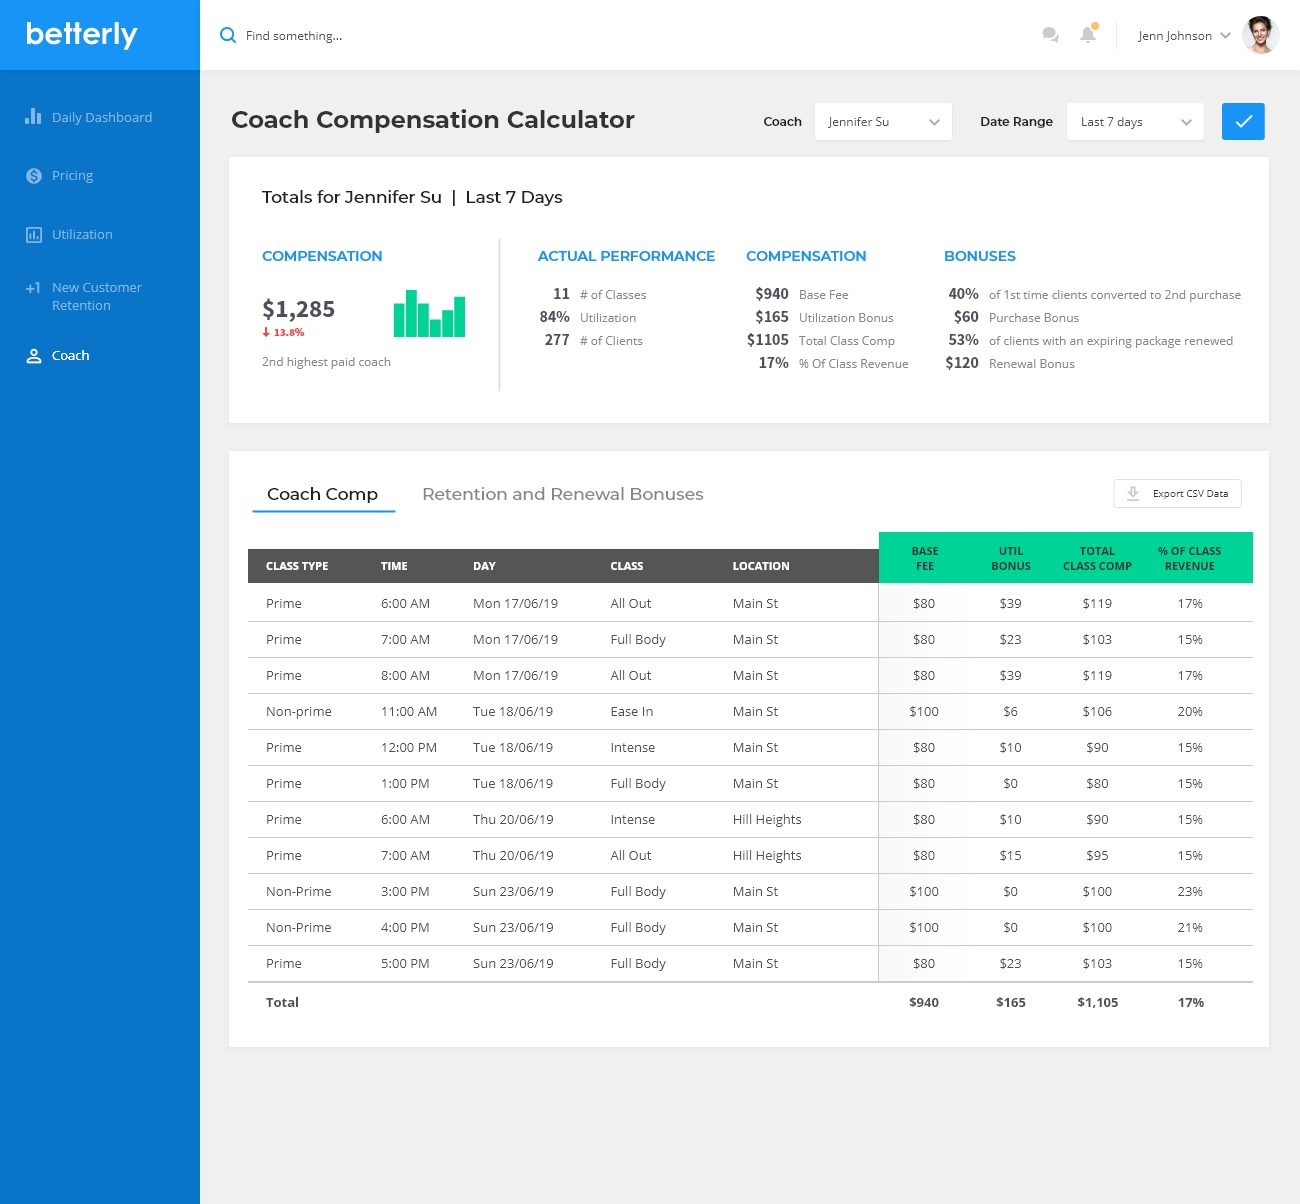
Task: Expand the Date Range Last 7 days dropdown
Action: [x=1135, y=122]
